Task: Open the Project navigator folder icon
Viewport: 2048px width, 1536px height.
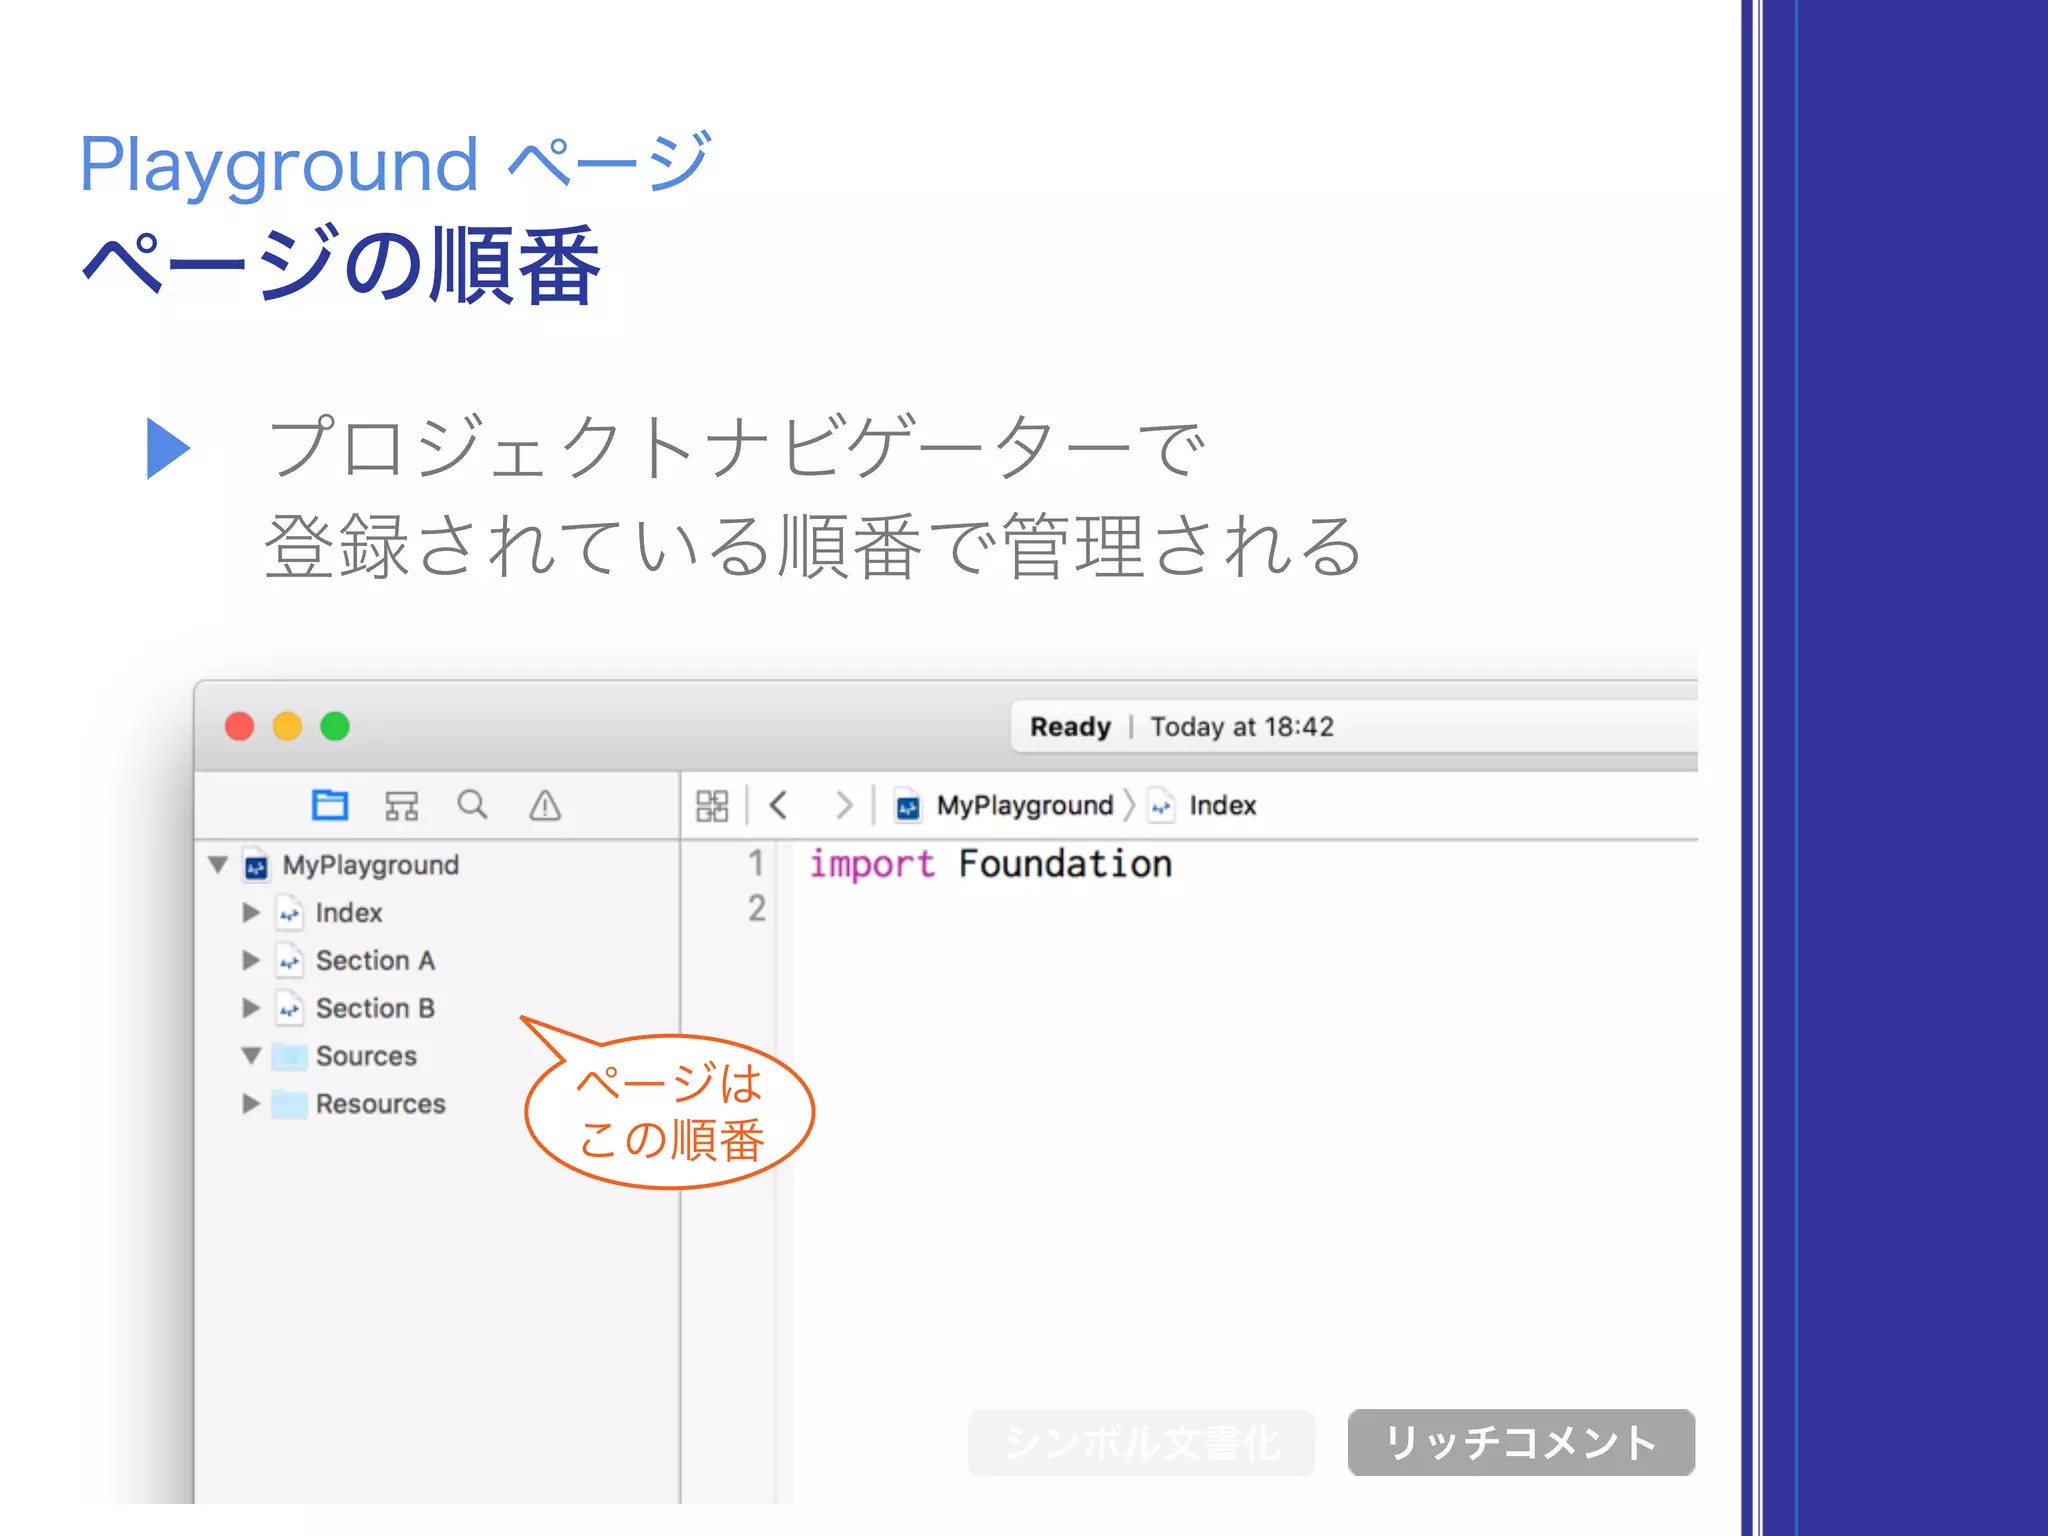Action: tap(329, 805)
